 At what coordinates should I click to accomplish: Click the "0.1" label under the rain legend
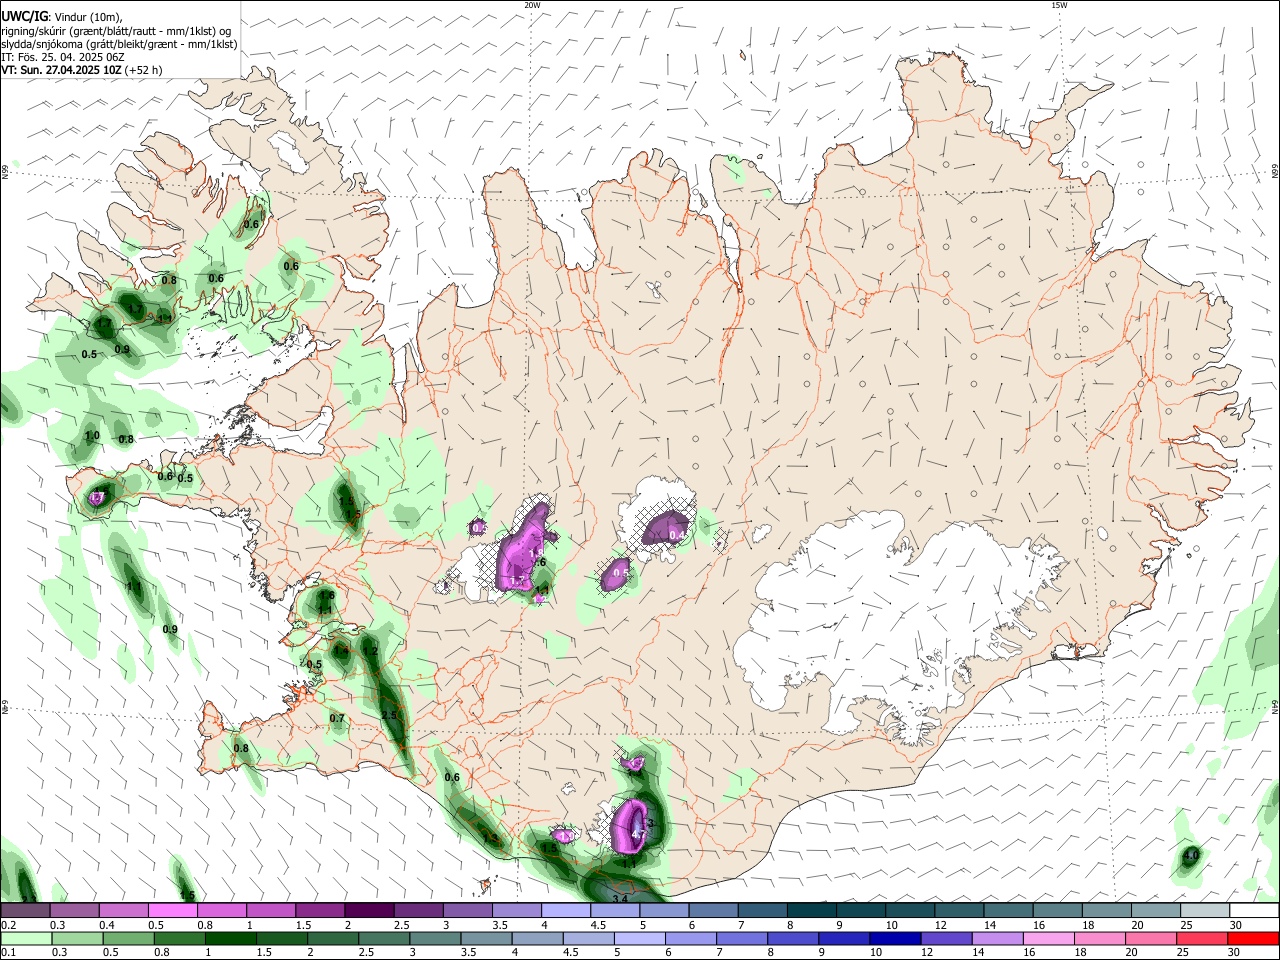[8, 953]
